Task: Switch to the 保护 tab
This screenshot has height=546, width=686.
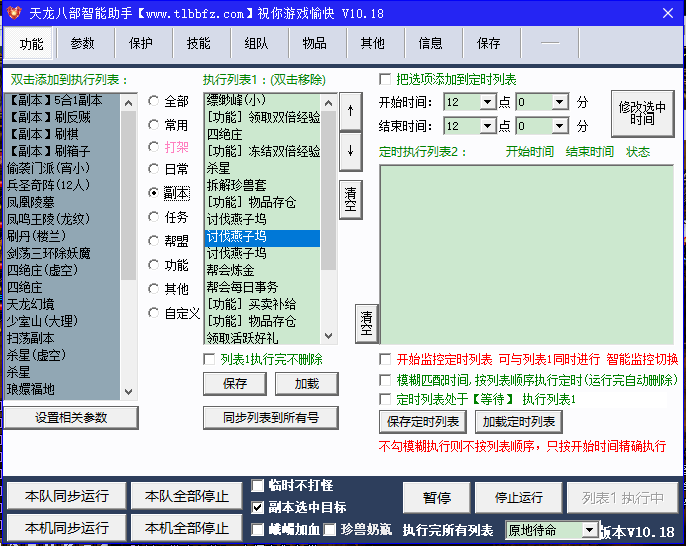Action: click(x=140, y=43)
